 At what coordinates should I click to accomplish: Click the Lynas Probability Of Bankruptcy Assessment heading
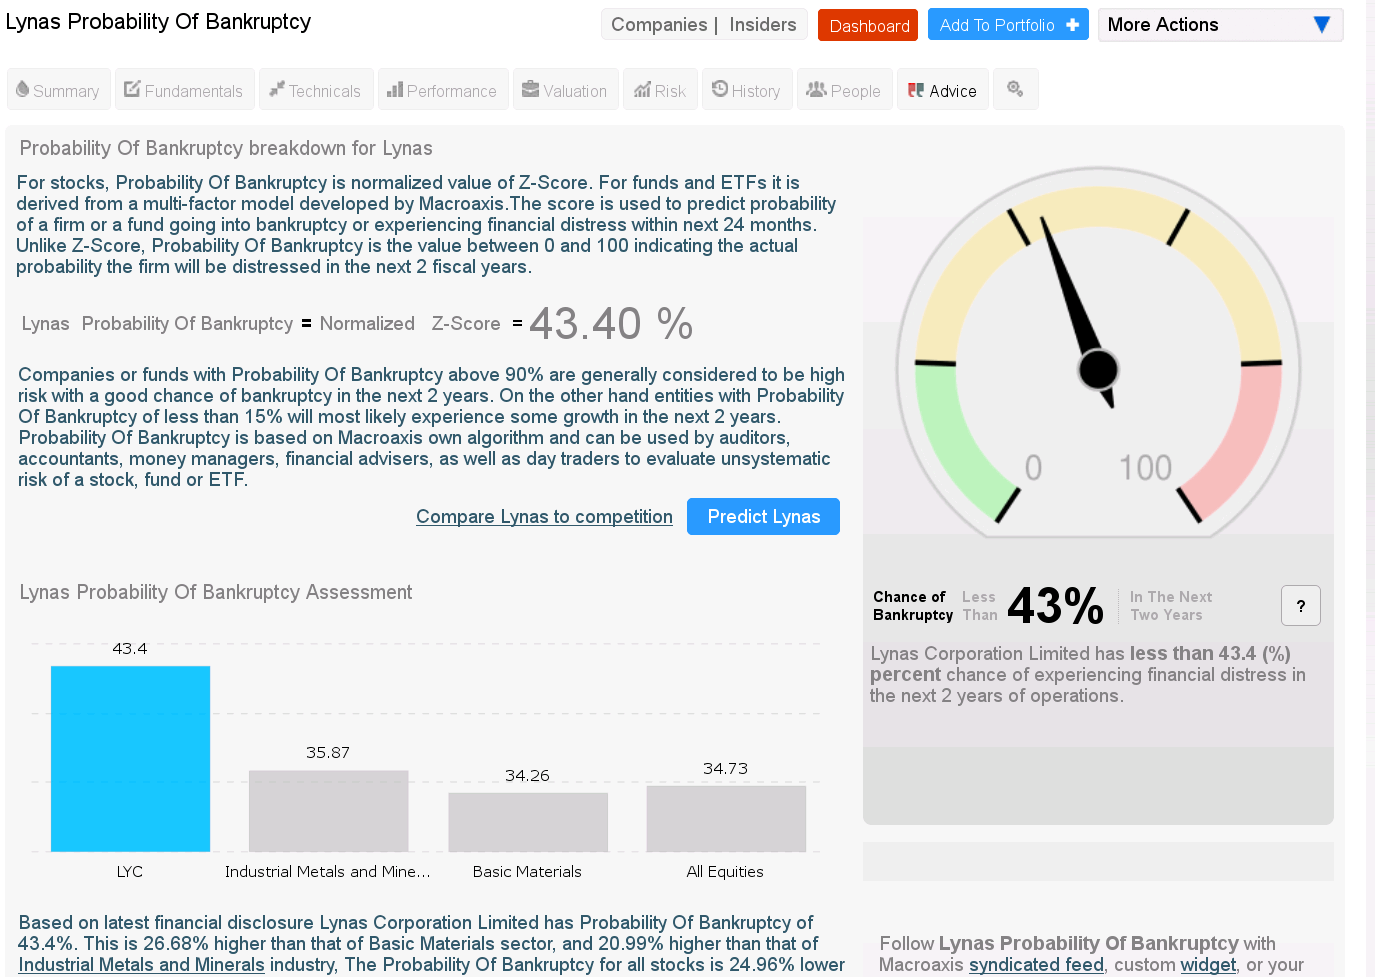click(x=216, y=592)
